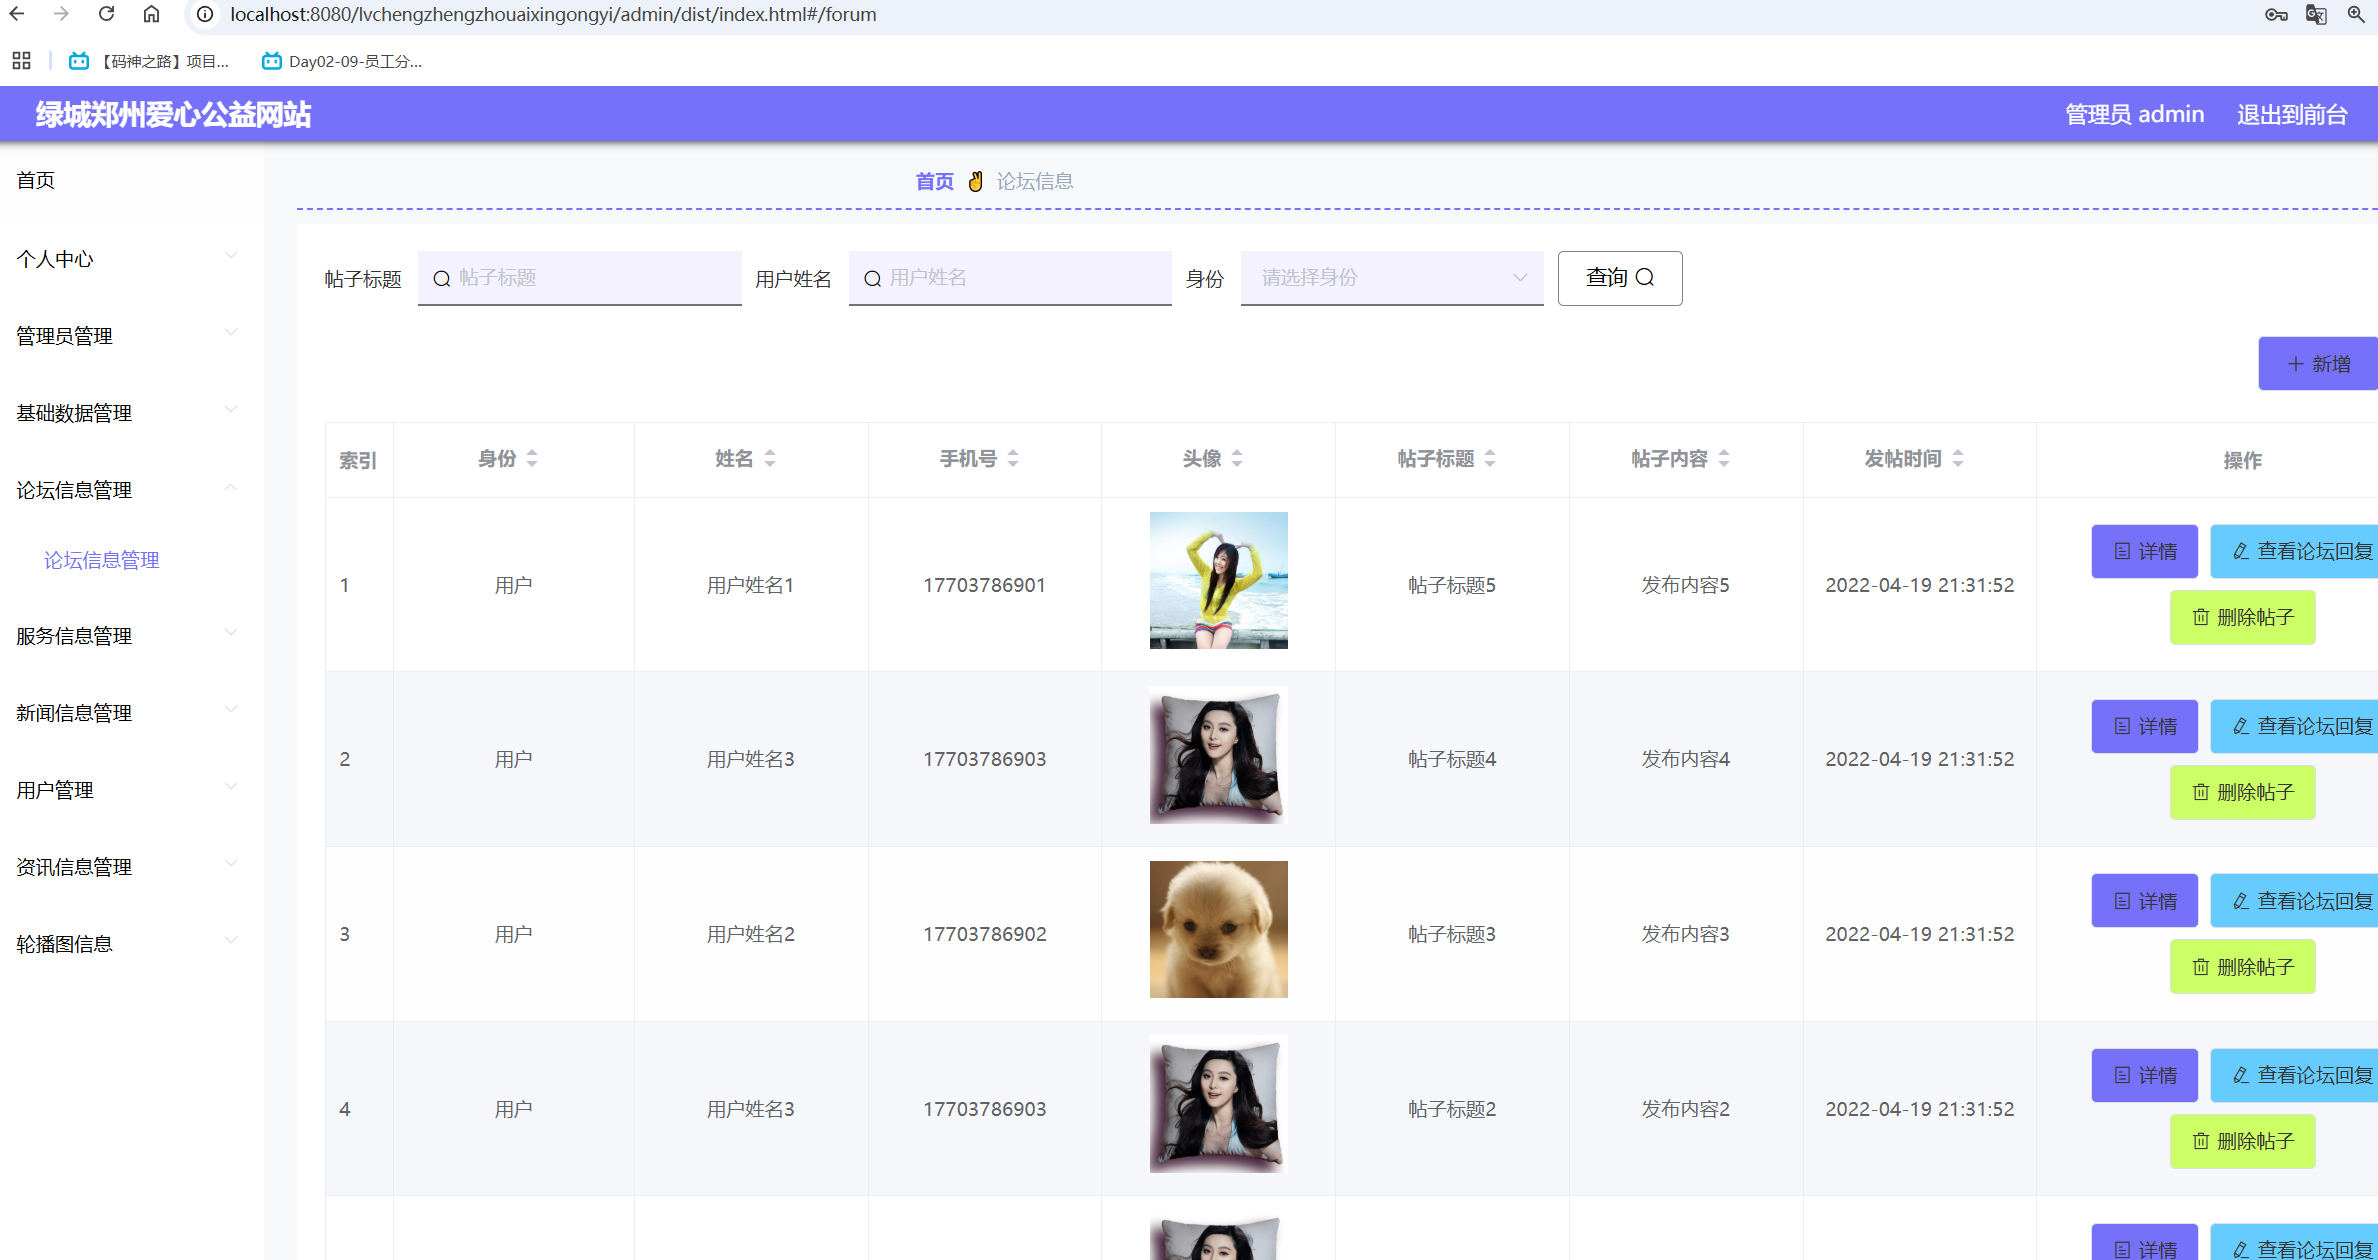The image size is (2378, 1260).
Task: Click puppy avatar thumbnail in row 3
Action: [1218, 929]
